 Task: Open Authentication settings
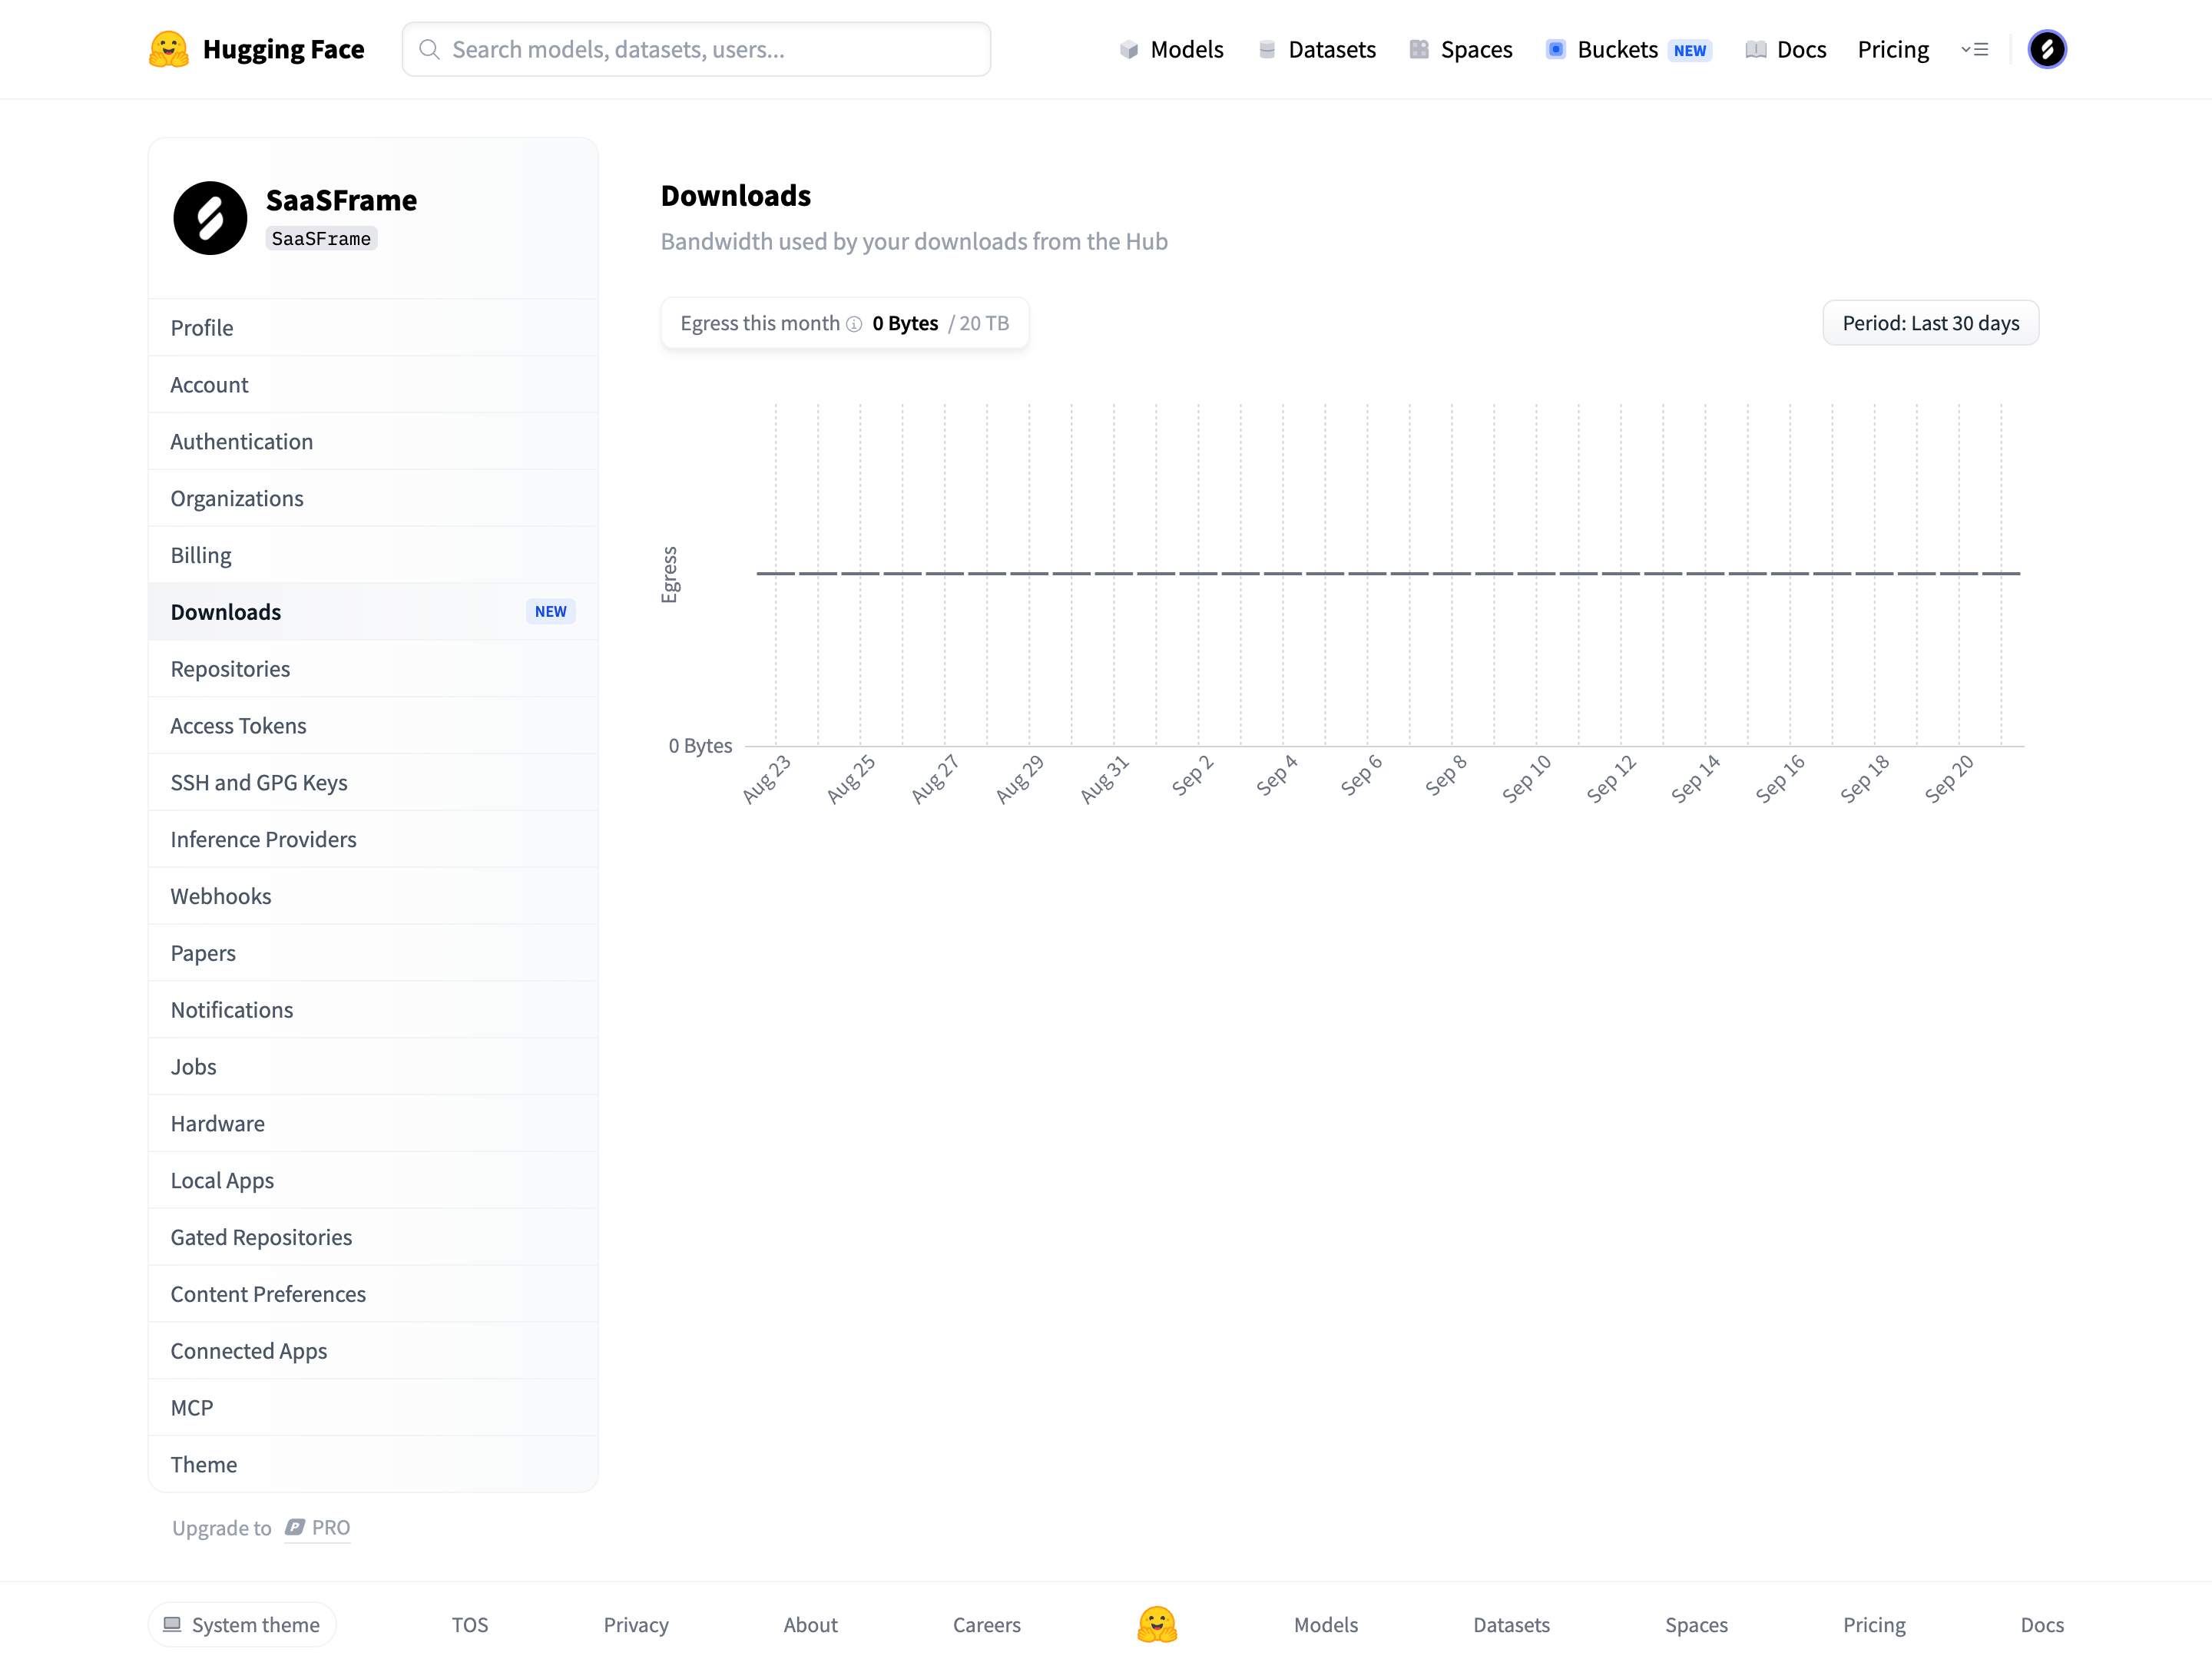click(373, 442)
